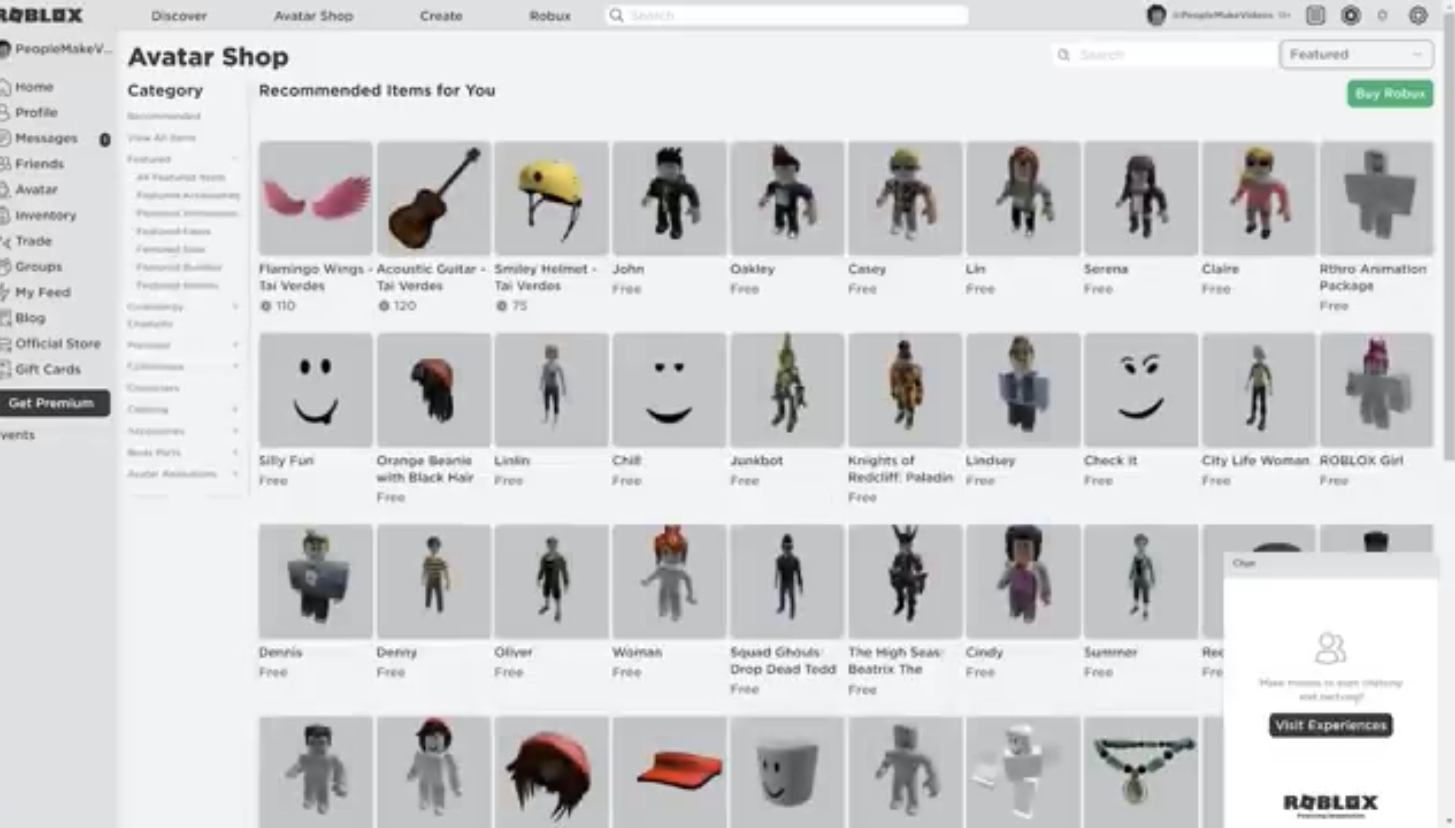Open the settings gear icon in header
This screenshot has height=828, width=1455.
click(1418, 15)
